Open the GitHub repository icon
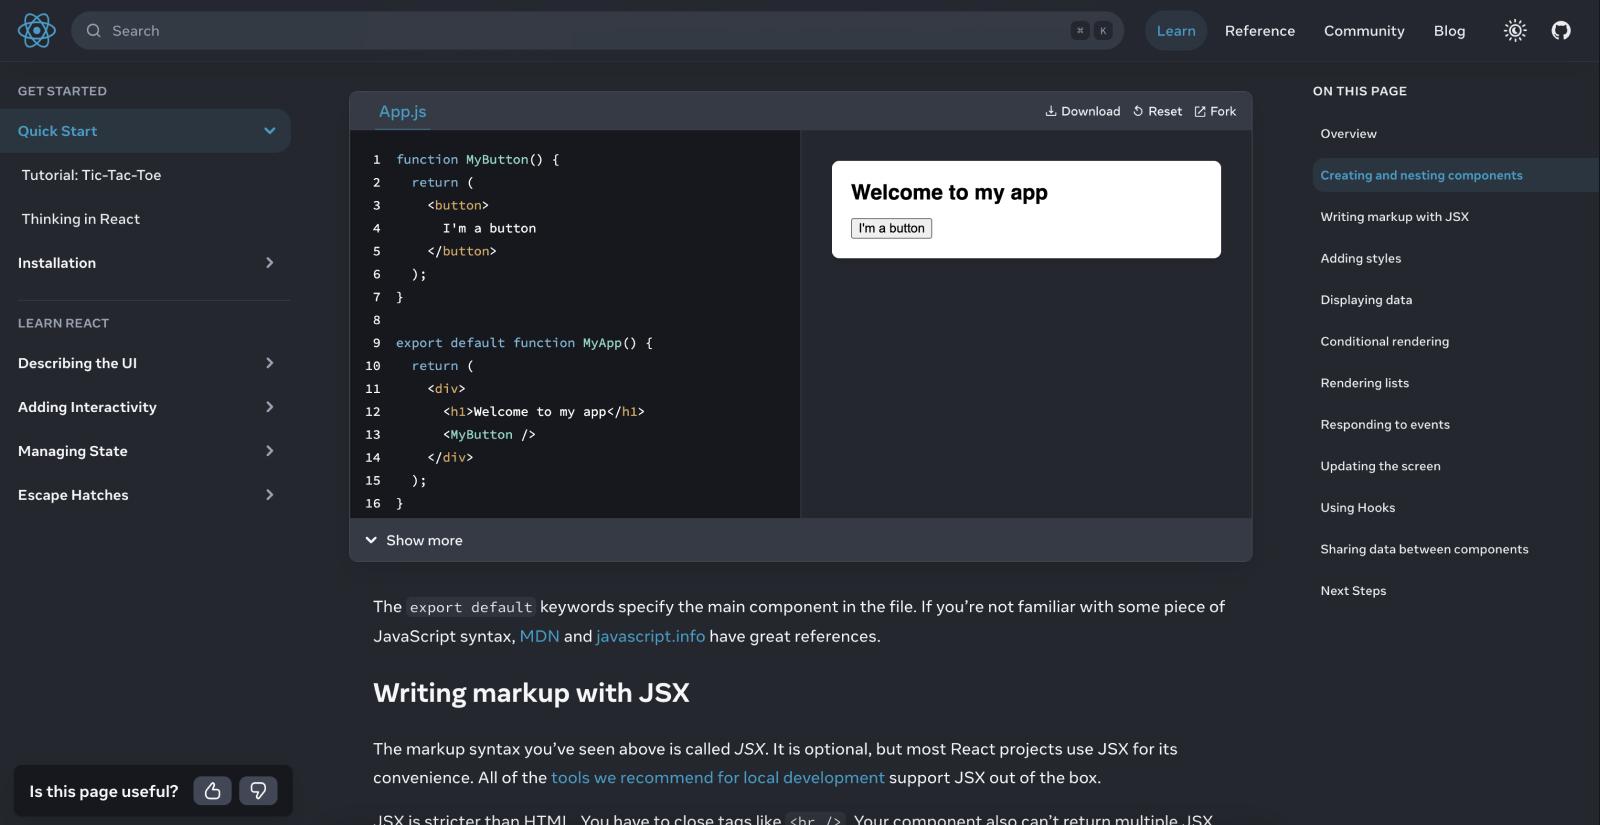 tap(1561, 31)
